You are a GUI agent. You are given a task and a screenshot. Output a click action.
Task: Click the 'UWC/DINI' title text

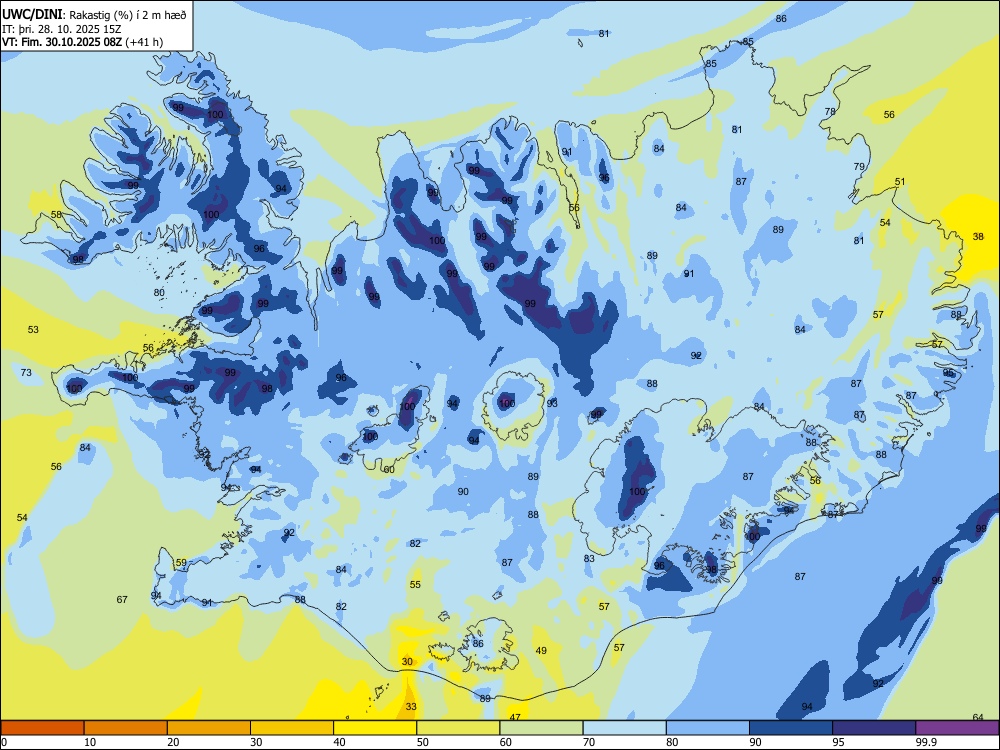32,14
